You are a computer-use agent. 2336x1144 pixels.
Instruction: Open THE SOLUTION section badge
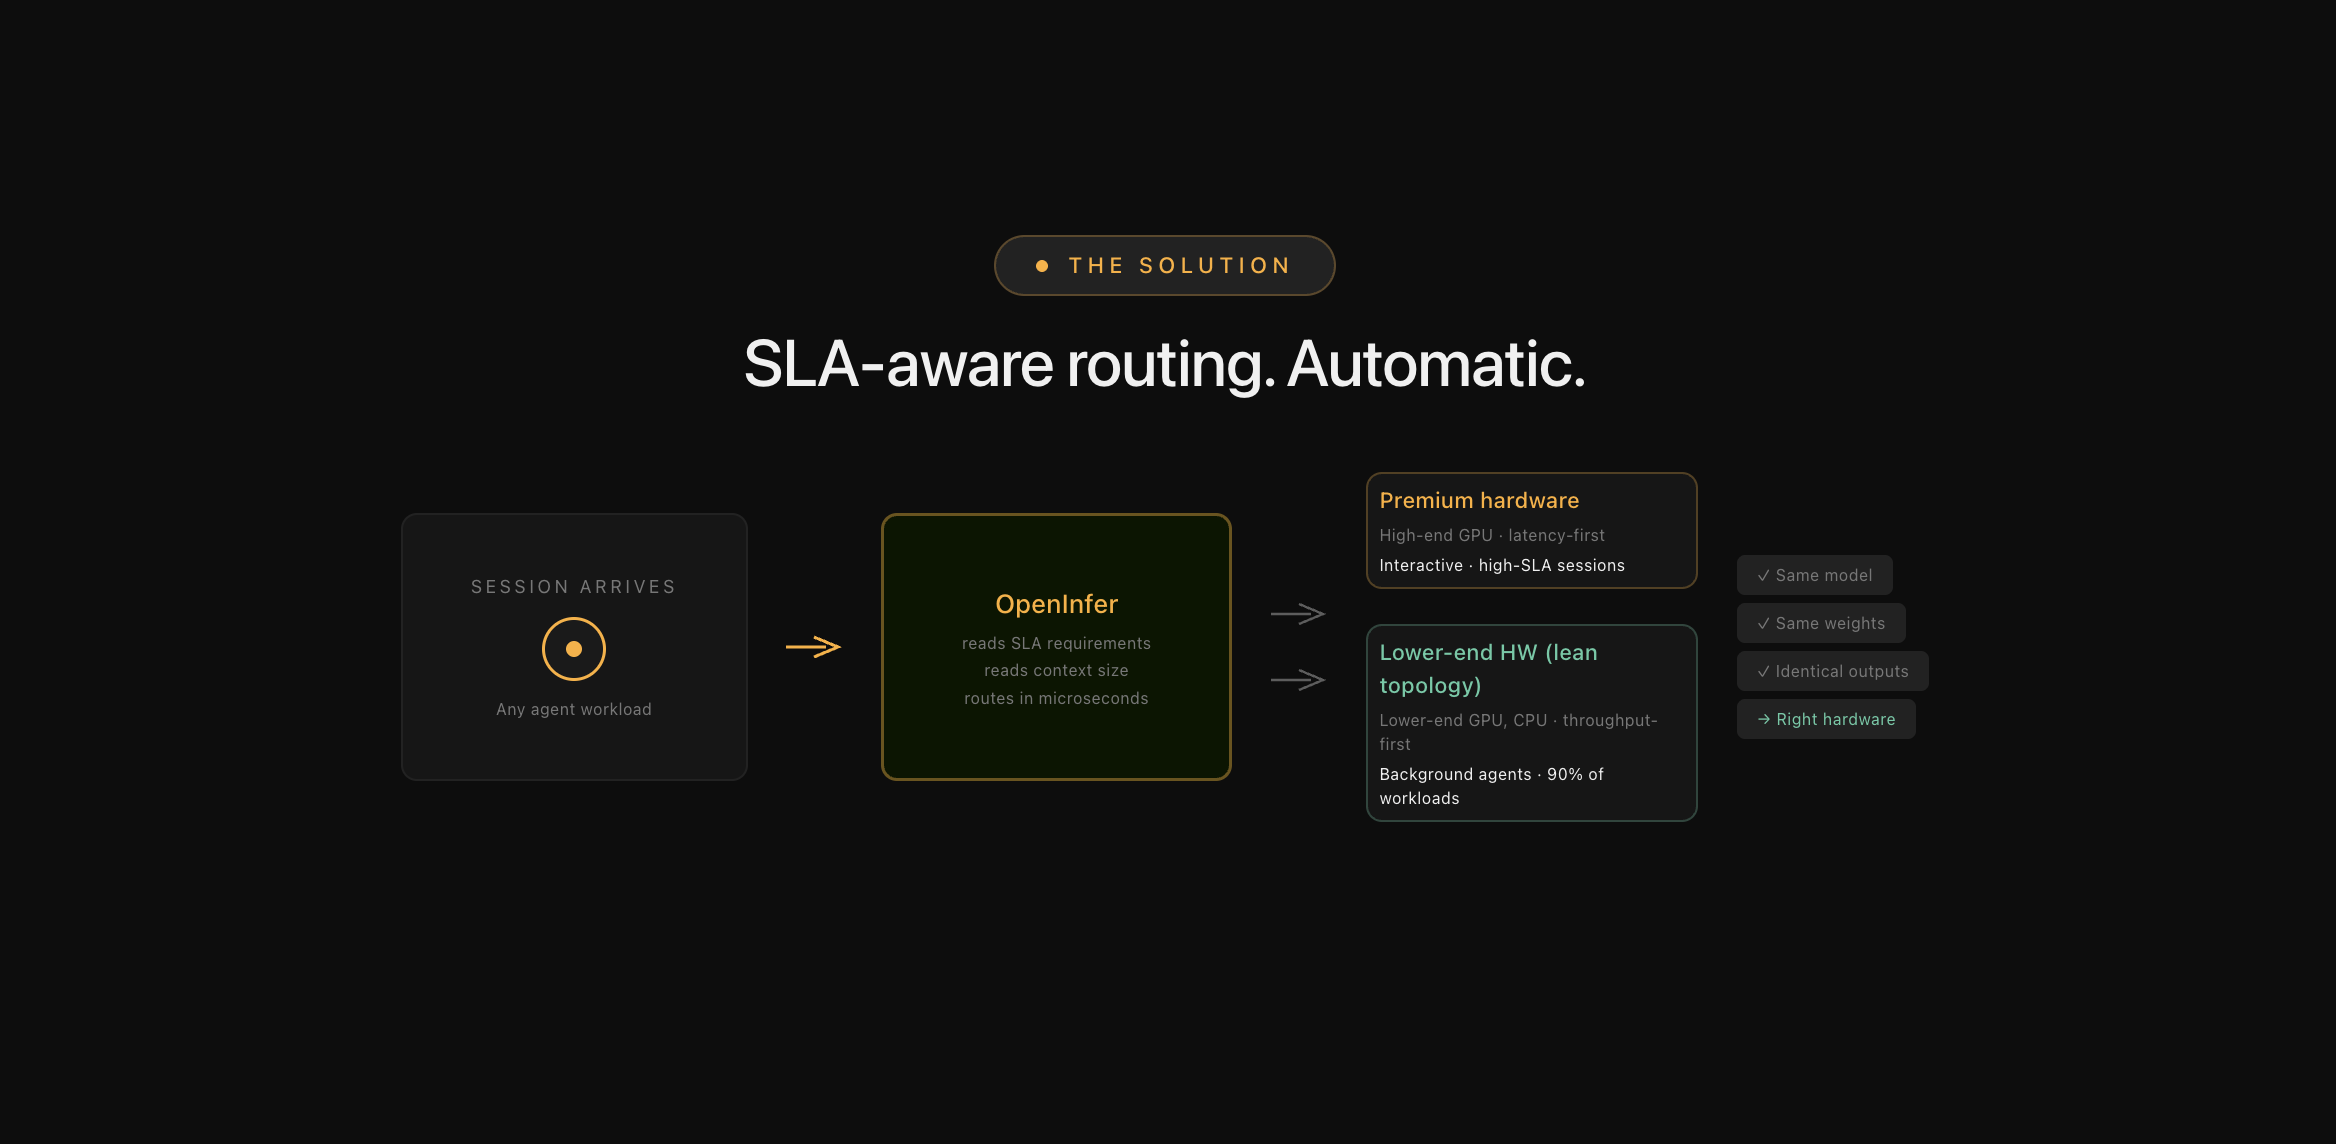pyautogui.click(x=1164, y=265)
